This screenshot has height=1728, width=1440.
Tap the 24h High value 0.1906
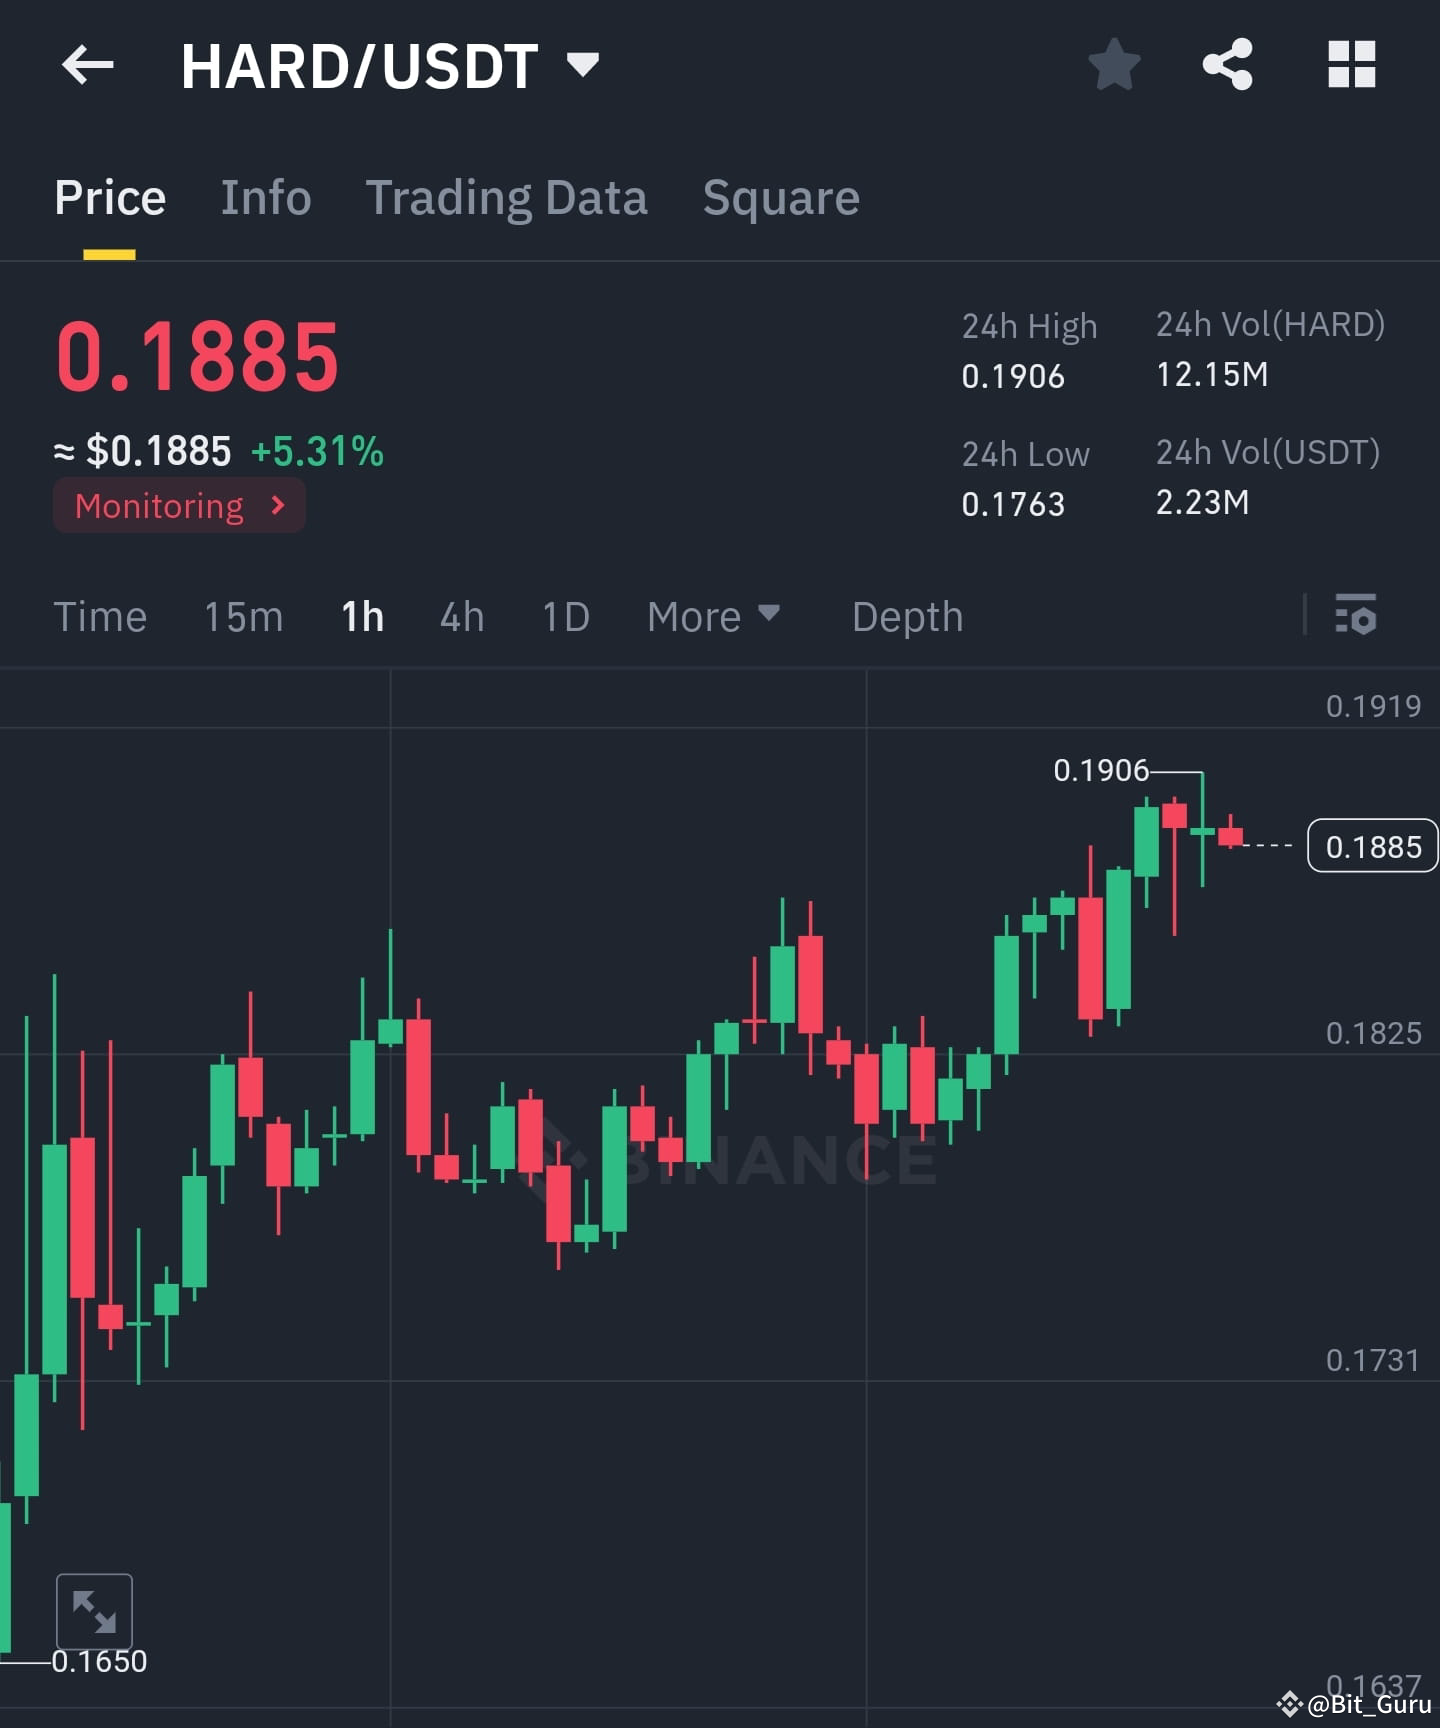point(1013,377)
